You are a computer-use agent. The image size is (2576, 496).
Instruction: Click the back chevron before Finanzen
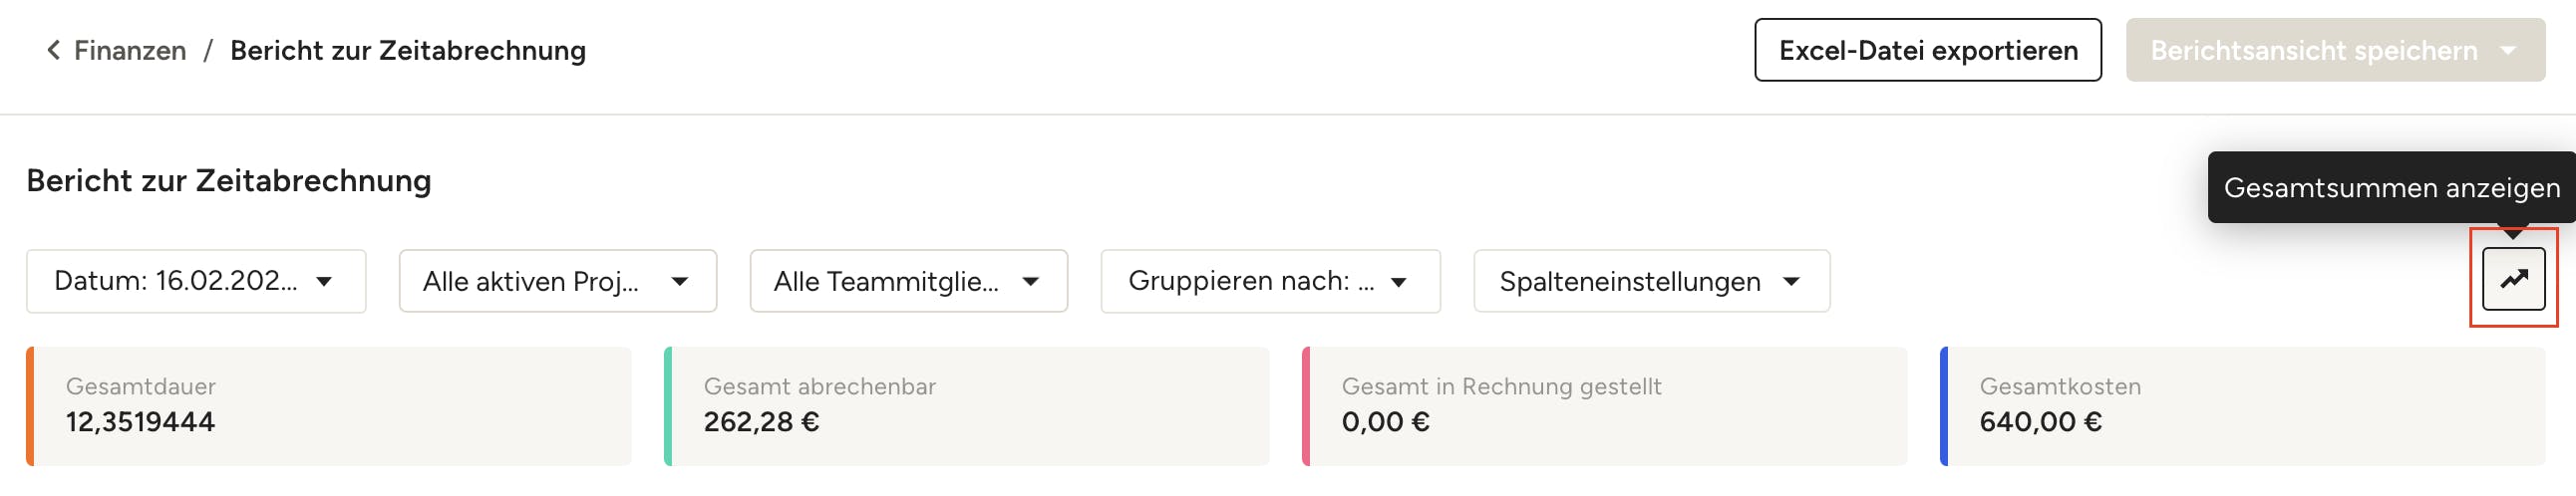(x=53, y=50)
